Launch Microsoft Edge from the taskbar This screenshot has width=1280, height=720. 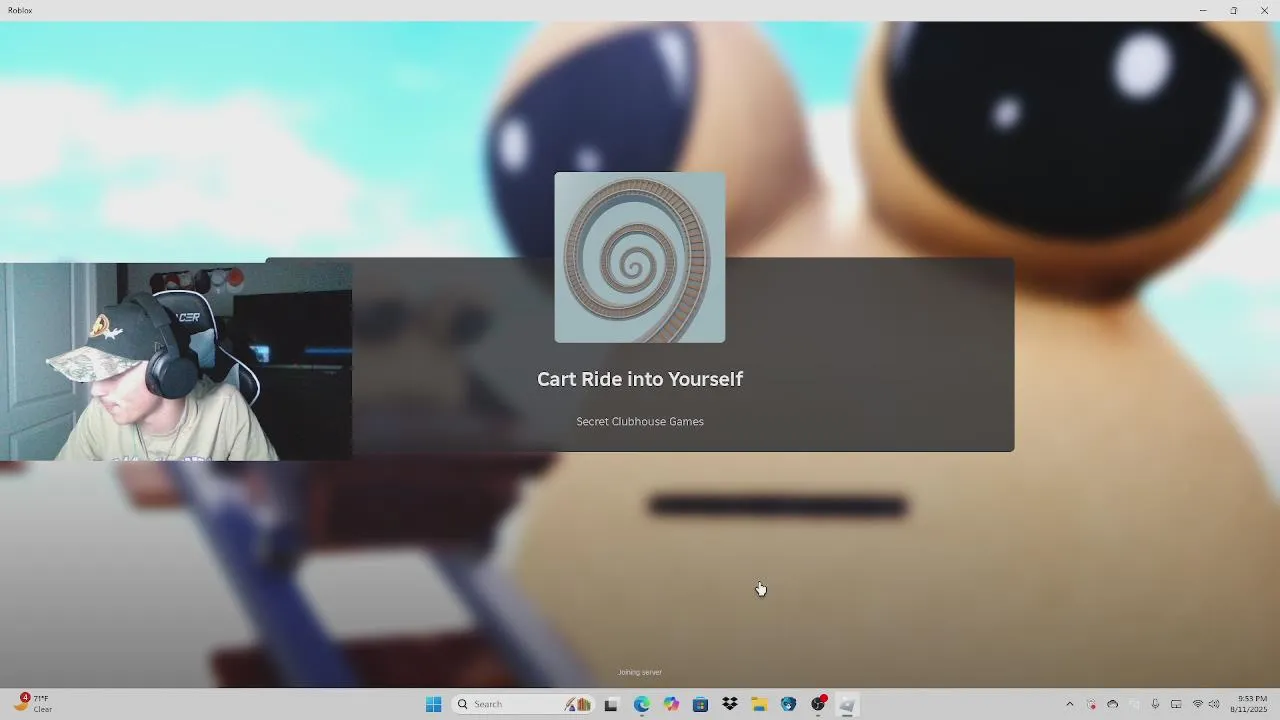(x=641, y=704)
